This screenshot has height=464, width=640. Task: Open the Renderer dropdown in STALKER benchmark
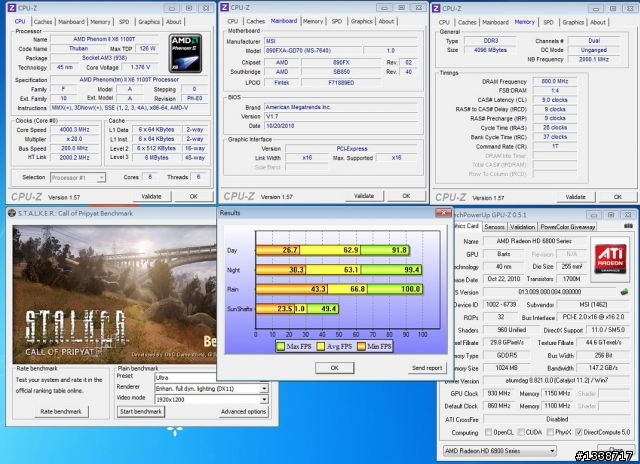tap(211, 389)
